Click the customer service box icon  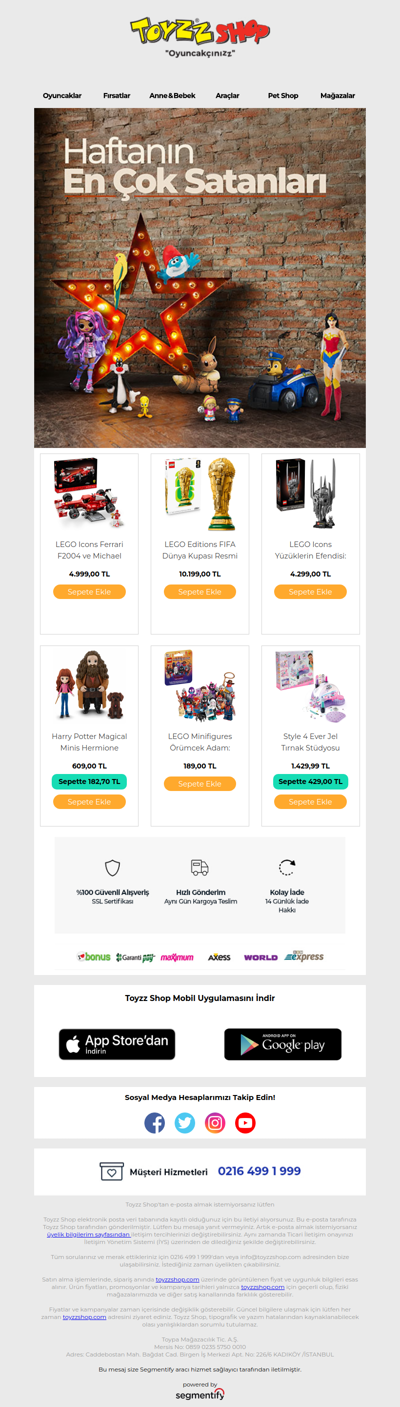pyautogui.click(x=111, y=1171)
